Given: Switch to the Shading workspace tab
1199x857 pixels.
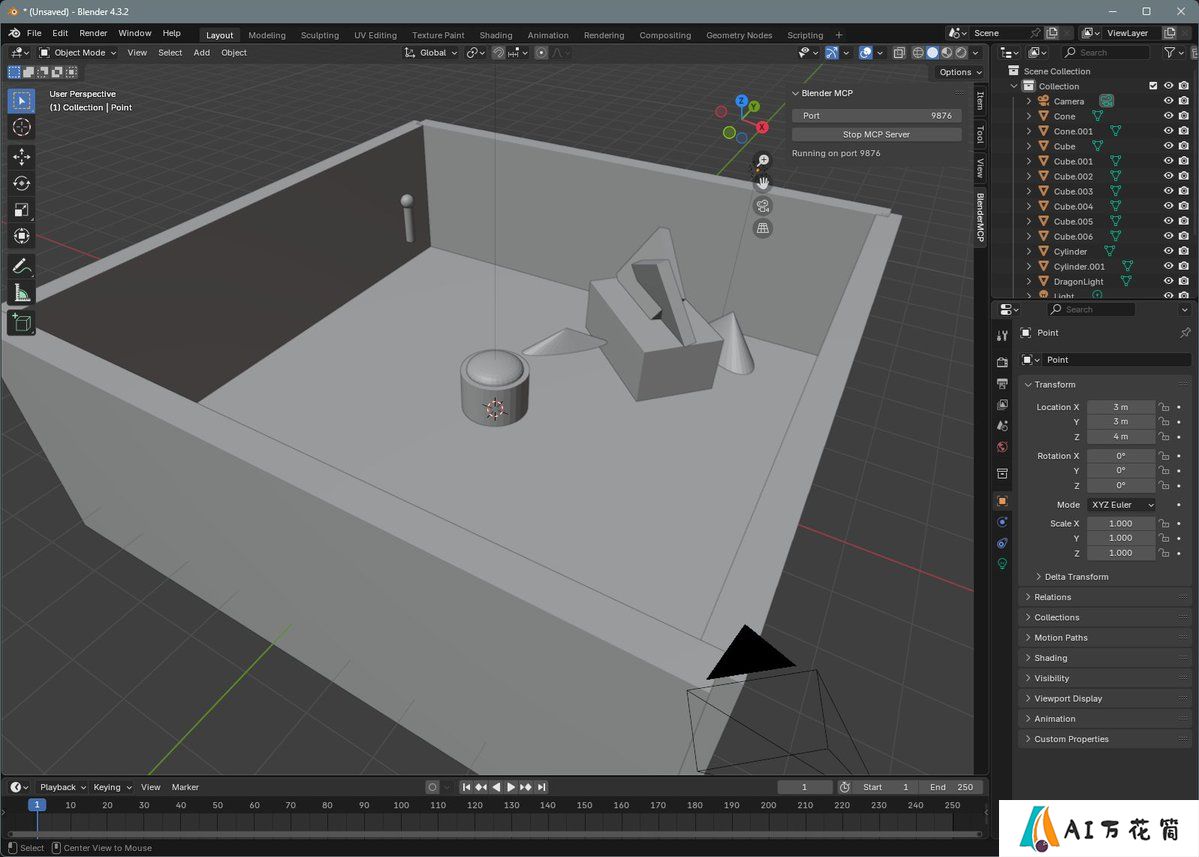Looking at the screenshot, I should [x=496, y=35].
